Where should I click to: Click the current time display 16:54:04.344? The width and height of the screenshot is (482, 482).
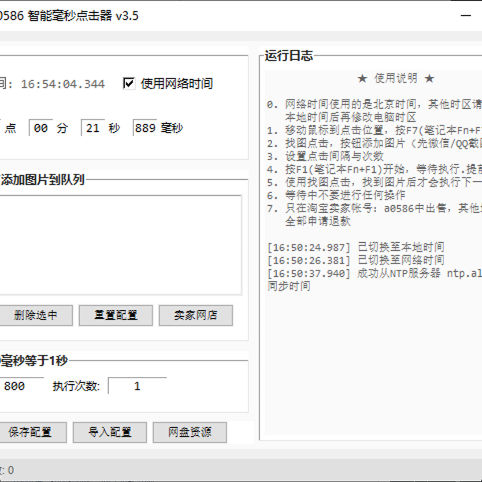tap(63, 84)
